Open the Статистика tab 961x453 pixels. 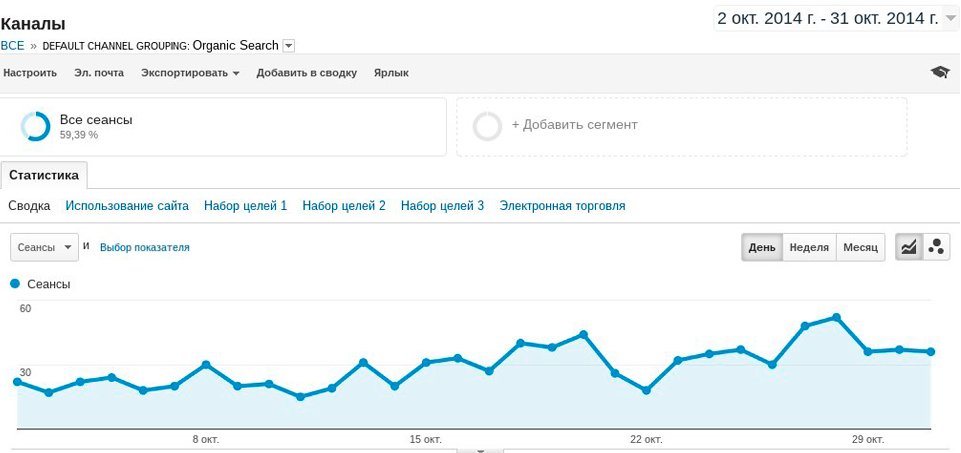44,175
